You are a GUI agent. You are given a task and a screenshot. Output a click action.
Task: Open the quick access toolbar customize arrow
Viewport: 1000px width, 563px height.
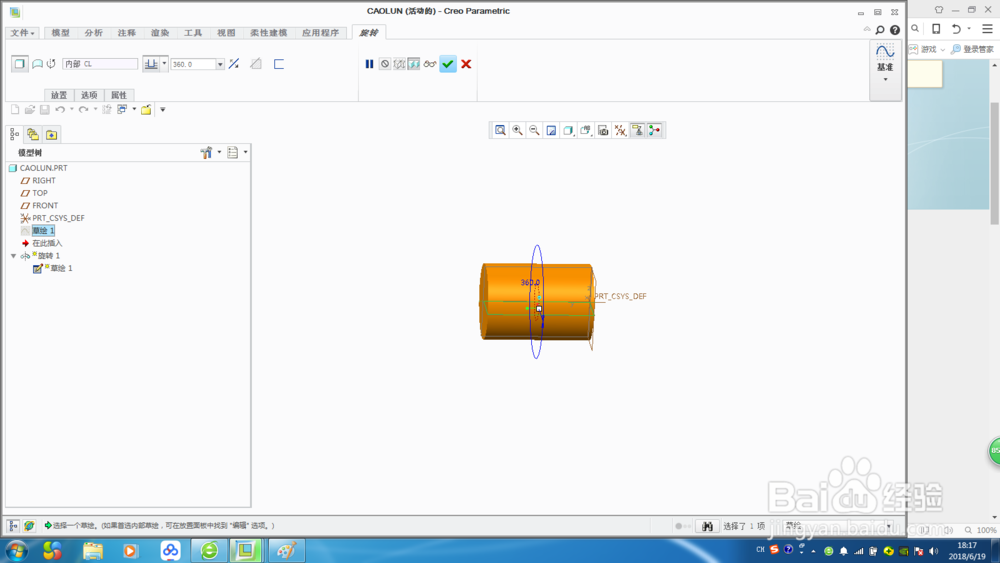click(x=163, y=110)
